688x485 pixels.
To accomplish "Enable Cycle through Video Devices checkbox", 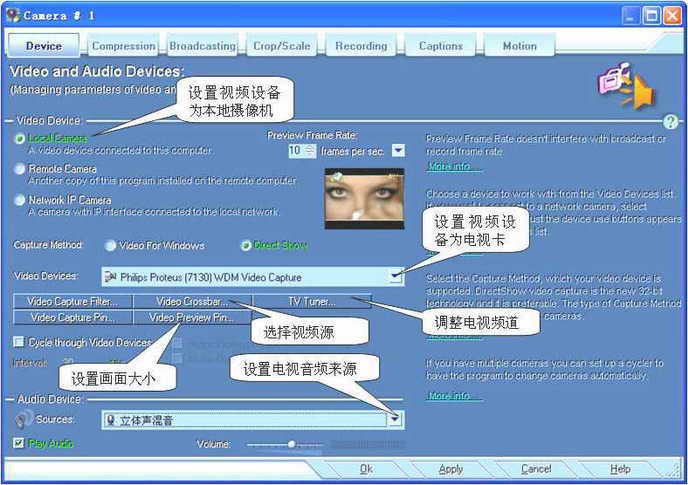I will point(19,342).
